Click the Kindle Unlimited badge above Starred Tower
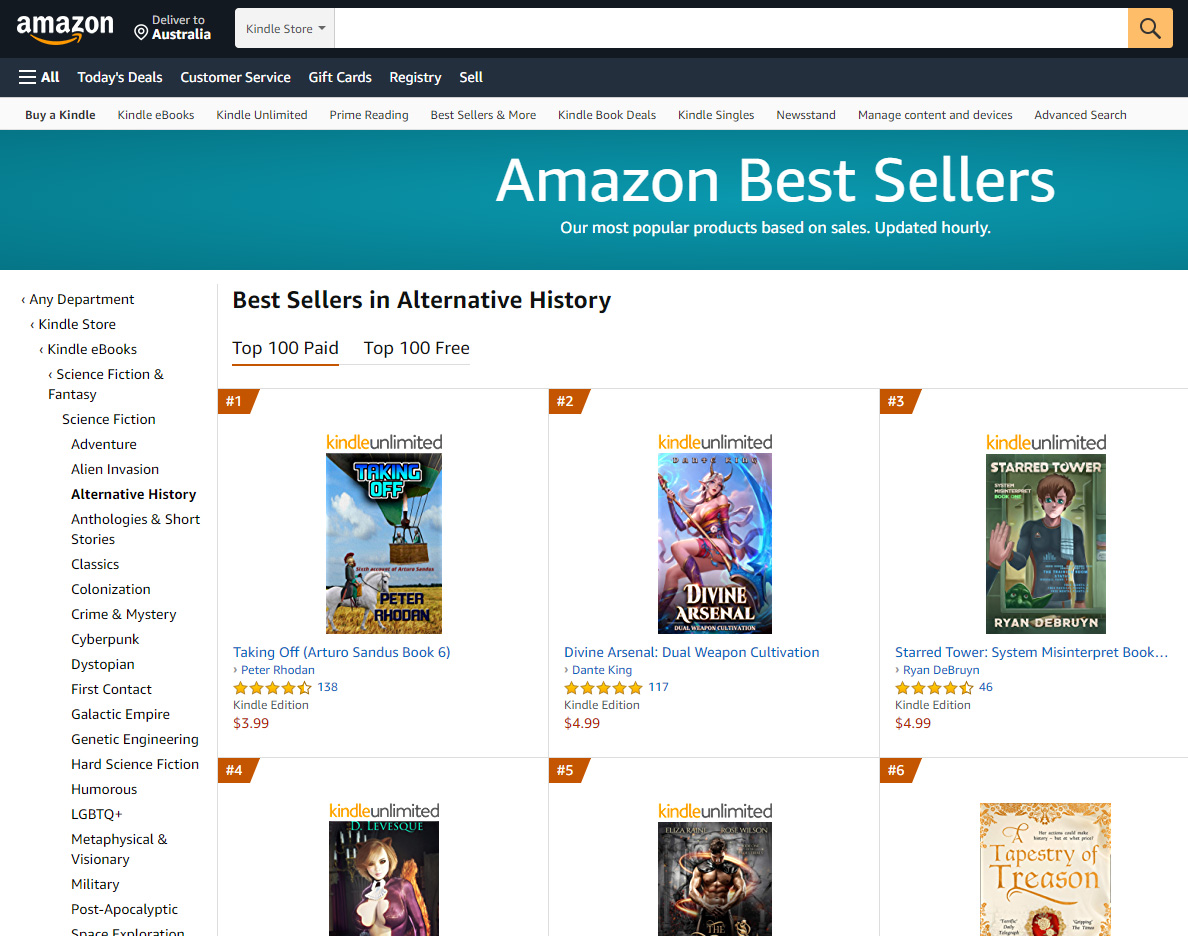 click(1046, 442)
